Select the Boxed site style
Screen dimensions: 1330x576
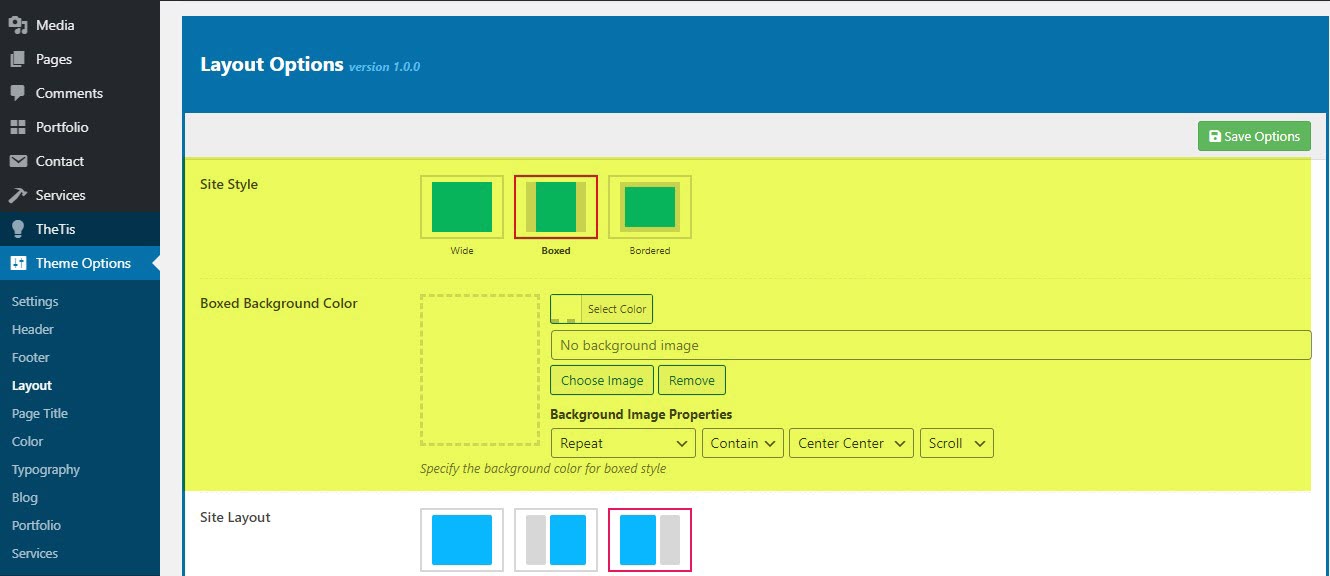click(x=556, y=207)
